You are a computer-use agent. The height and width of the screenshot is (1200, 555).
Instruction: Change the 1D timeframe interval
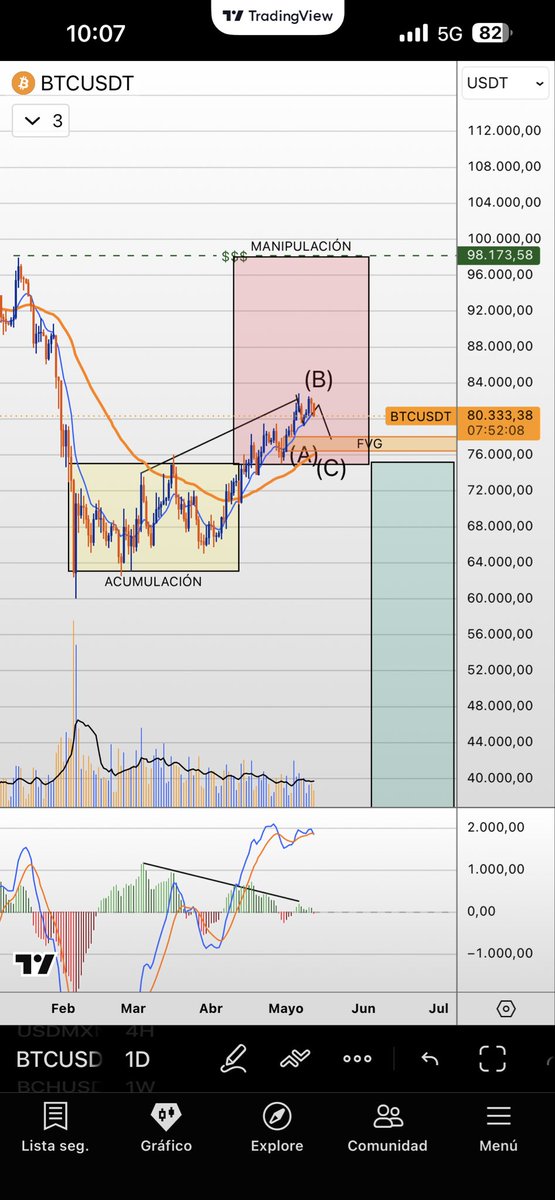tap(137, 1060)
